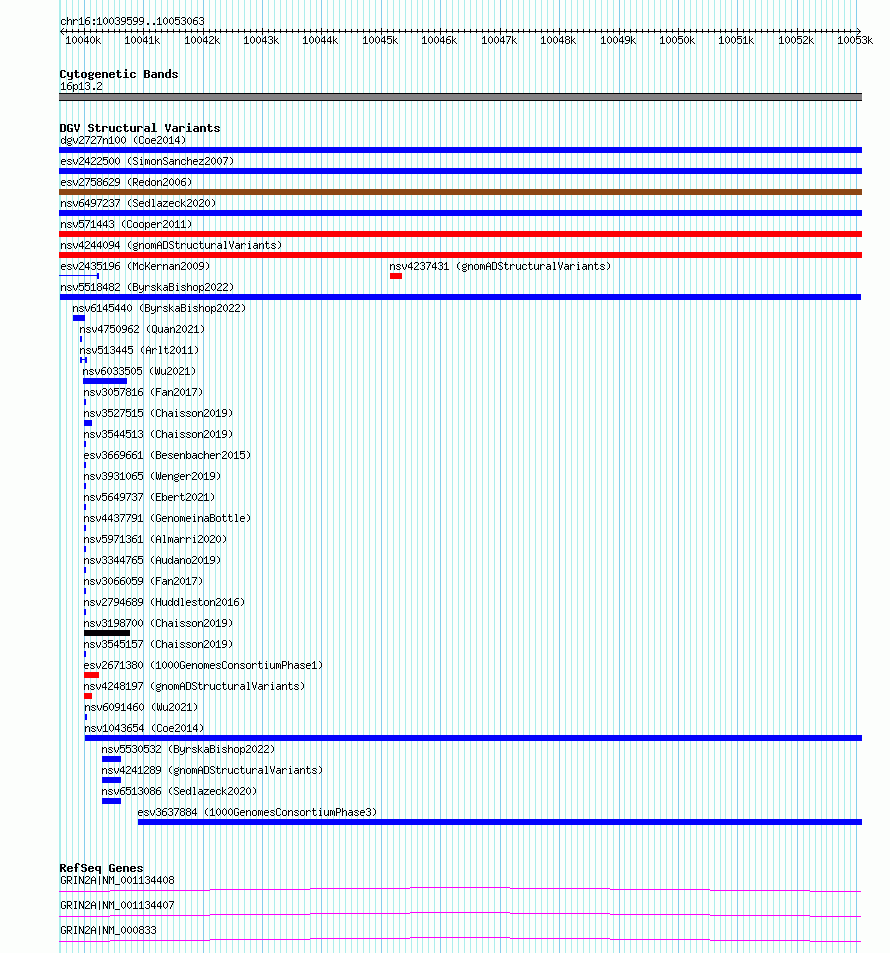Select nsv3057816 (Fan2017) label
890x953 pixels.
point(143,392)
